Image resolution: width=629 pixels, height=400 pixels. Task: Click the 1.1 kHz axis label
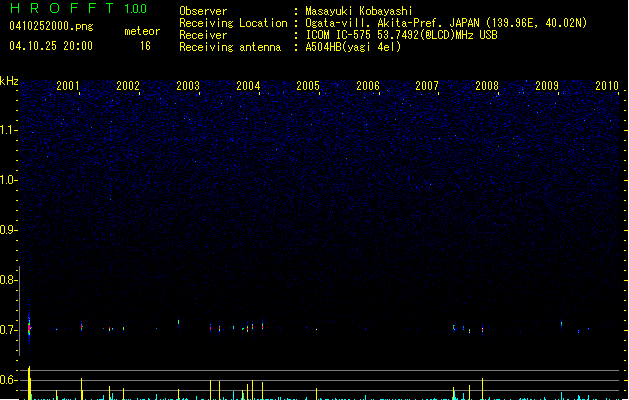click(x=8, y=130)
